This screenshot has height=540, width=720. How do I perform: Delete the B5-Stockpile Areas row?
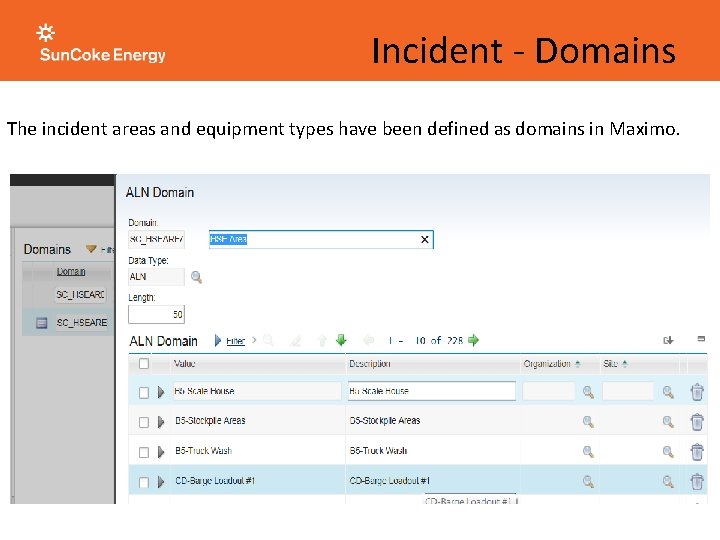697,422
